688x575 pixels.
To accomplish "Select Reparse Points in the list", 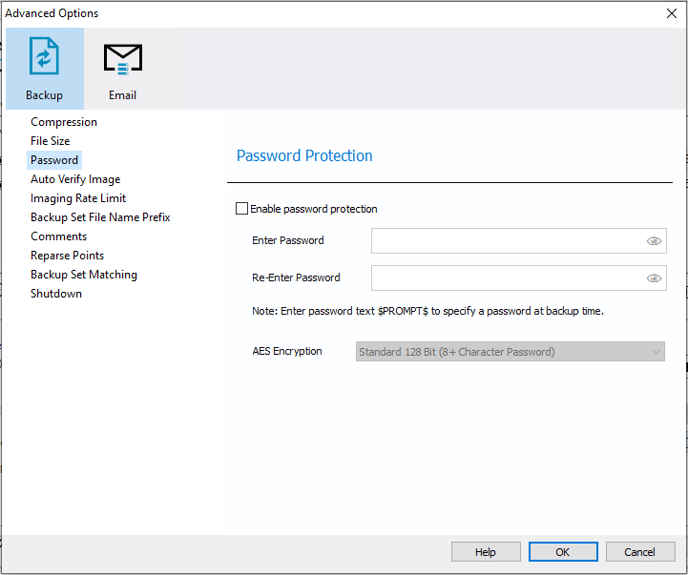I will pos(67,255).
